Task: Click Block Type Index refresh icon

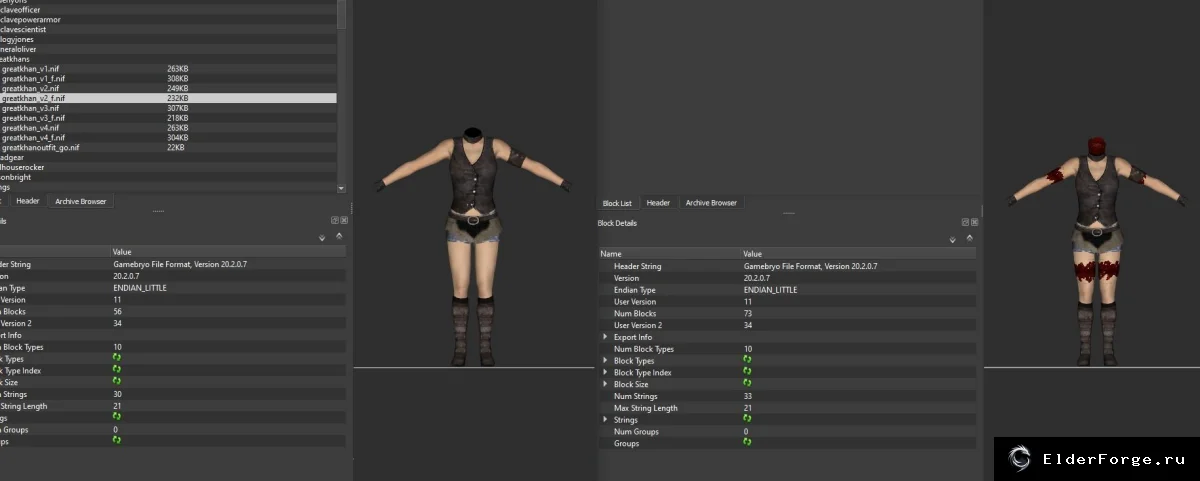Action: 747,372
